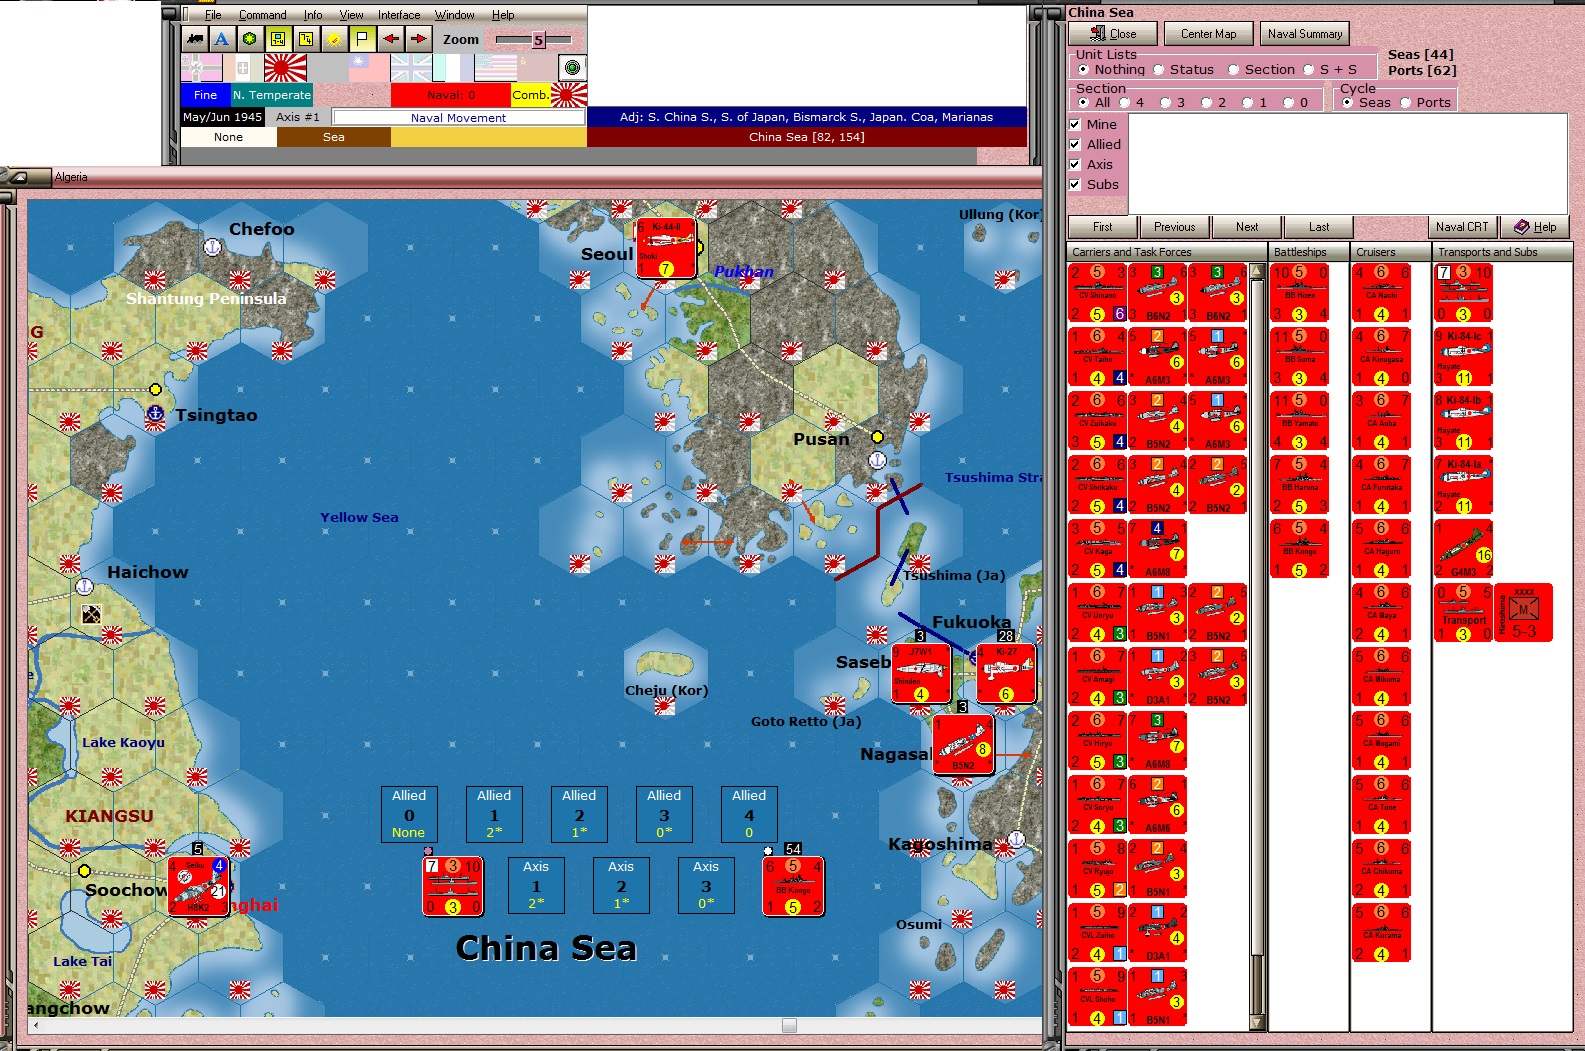This screenshot has width=1585, height=1051.
Task: Select the Hiroshima 5-3 army unit counter
Action: [1524, 613]
